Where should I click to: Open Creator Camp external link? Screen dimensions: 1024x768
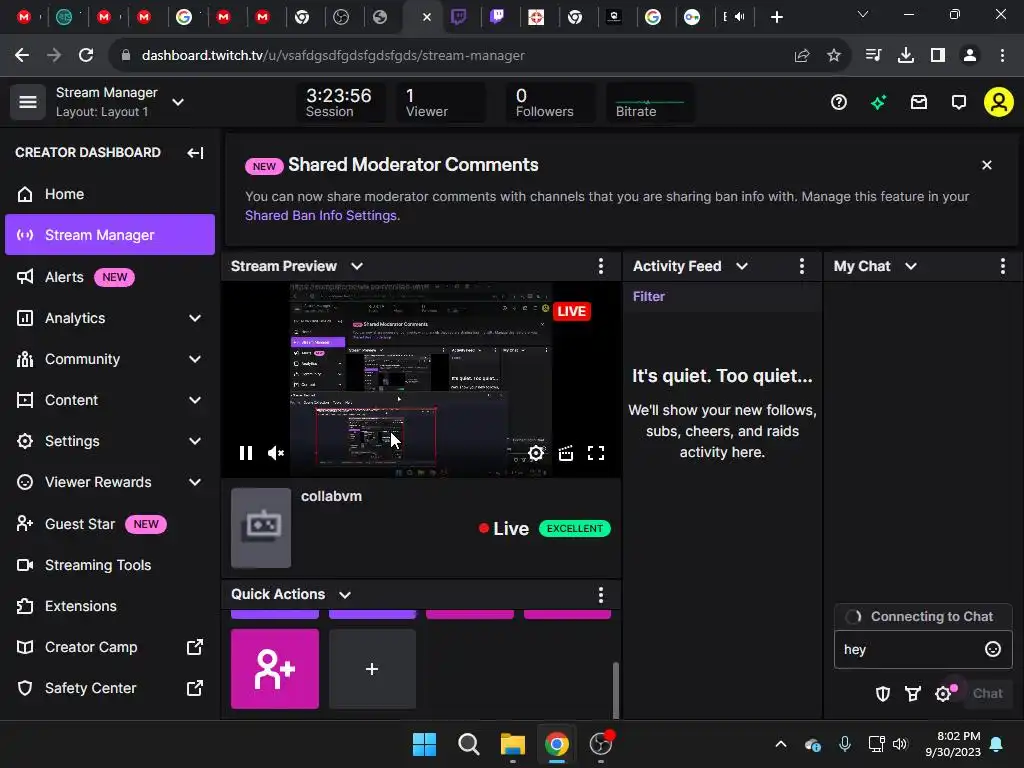(x=110, y=647)
